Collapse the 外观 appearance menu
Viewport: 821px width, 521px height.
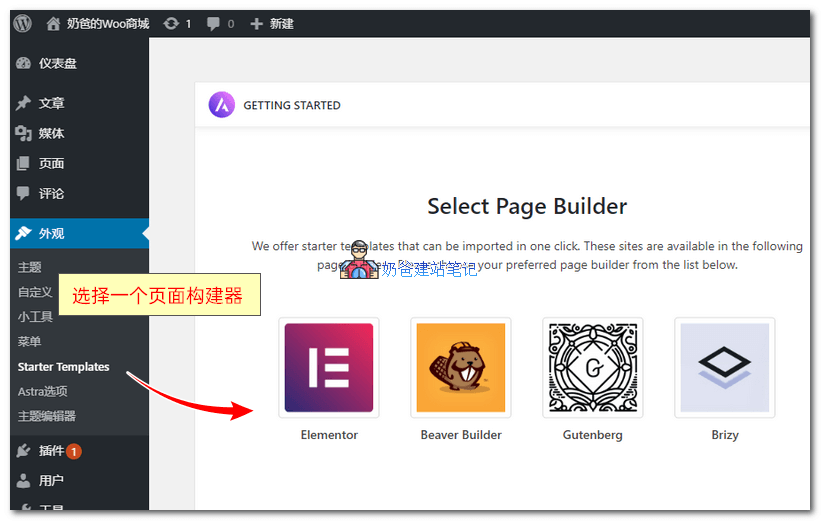click(x=51, y=233)
